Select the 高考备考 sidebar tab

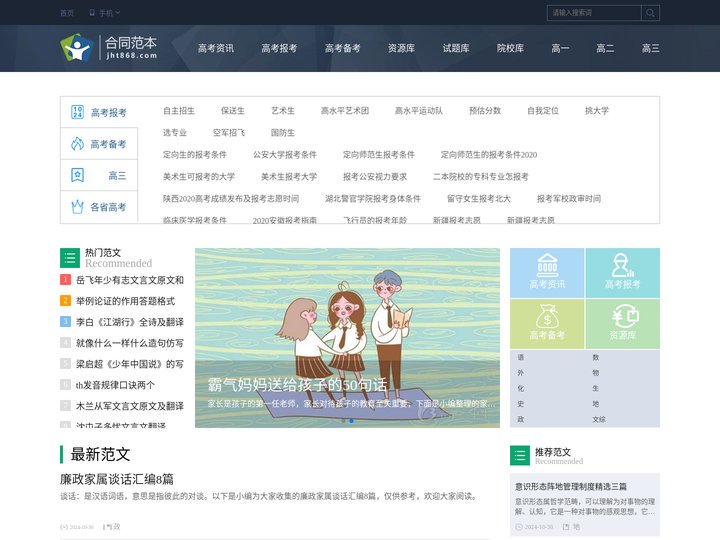pyautogui.click(x=99, y=144)
